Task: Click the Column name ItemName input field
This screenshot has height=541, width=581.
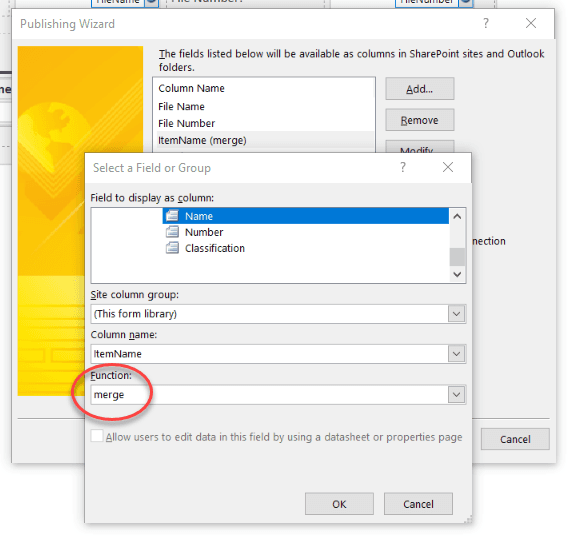Action: point(270,354)
